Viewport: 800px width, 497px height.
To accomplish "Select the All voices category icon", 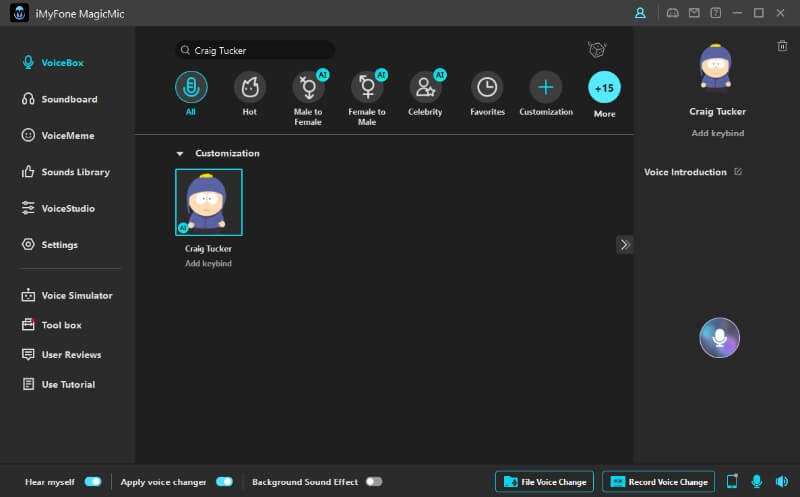I will click(x=191, y=87).
